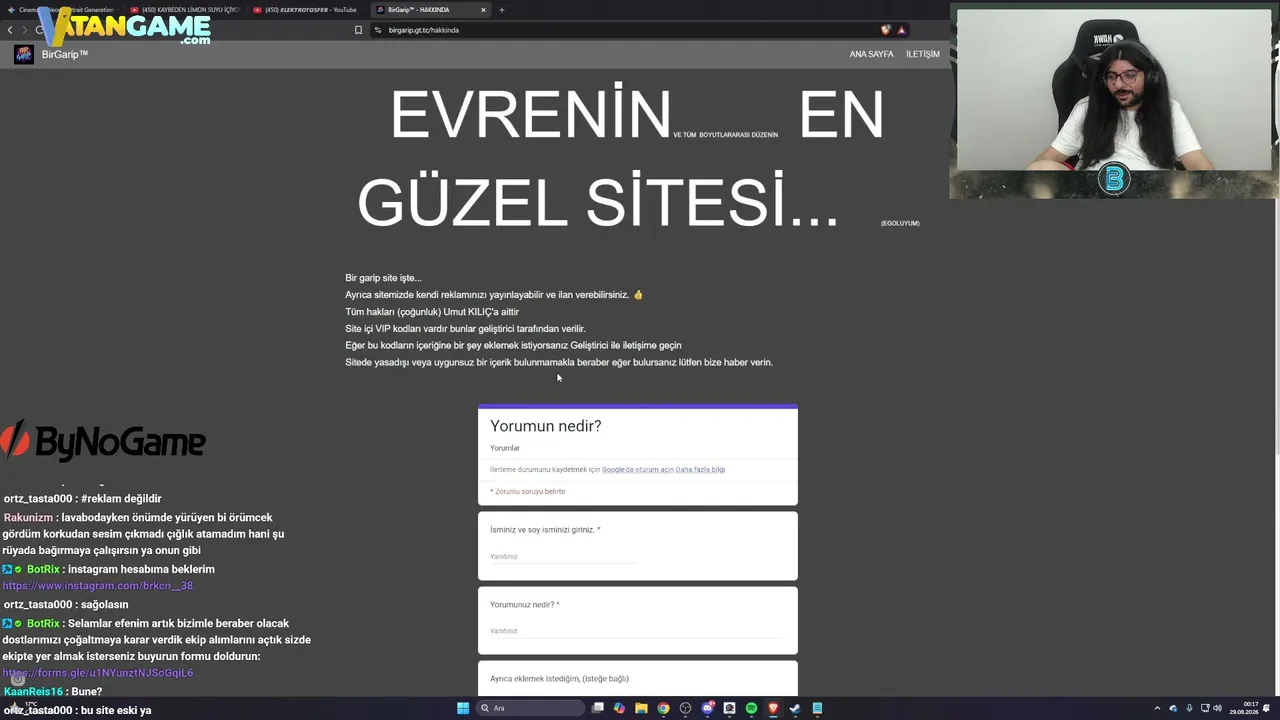Open OBS Studio from the taskbar
The height and width of the screenshot is (720, 1280).
click(x=685, y=708)
